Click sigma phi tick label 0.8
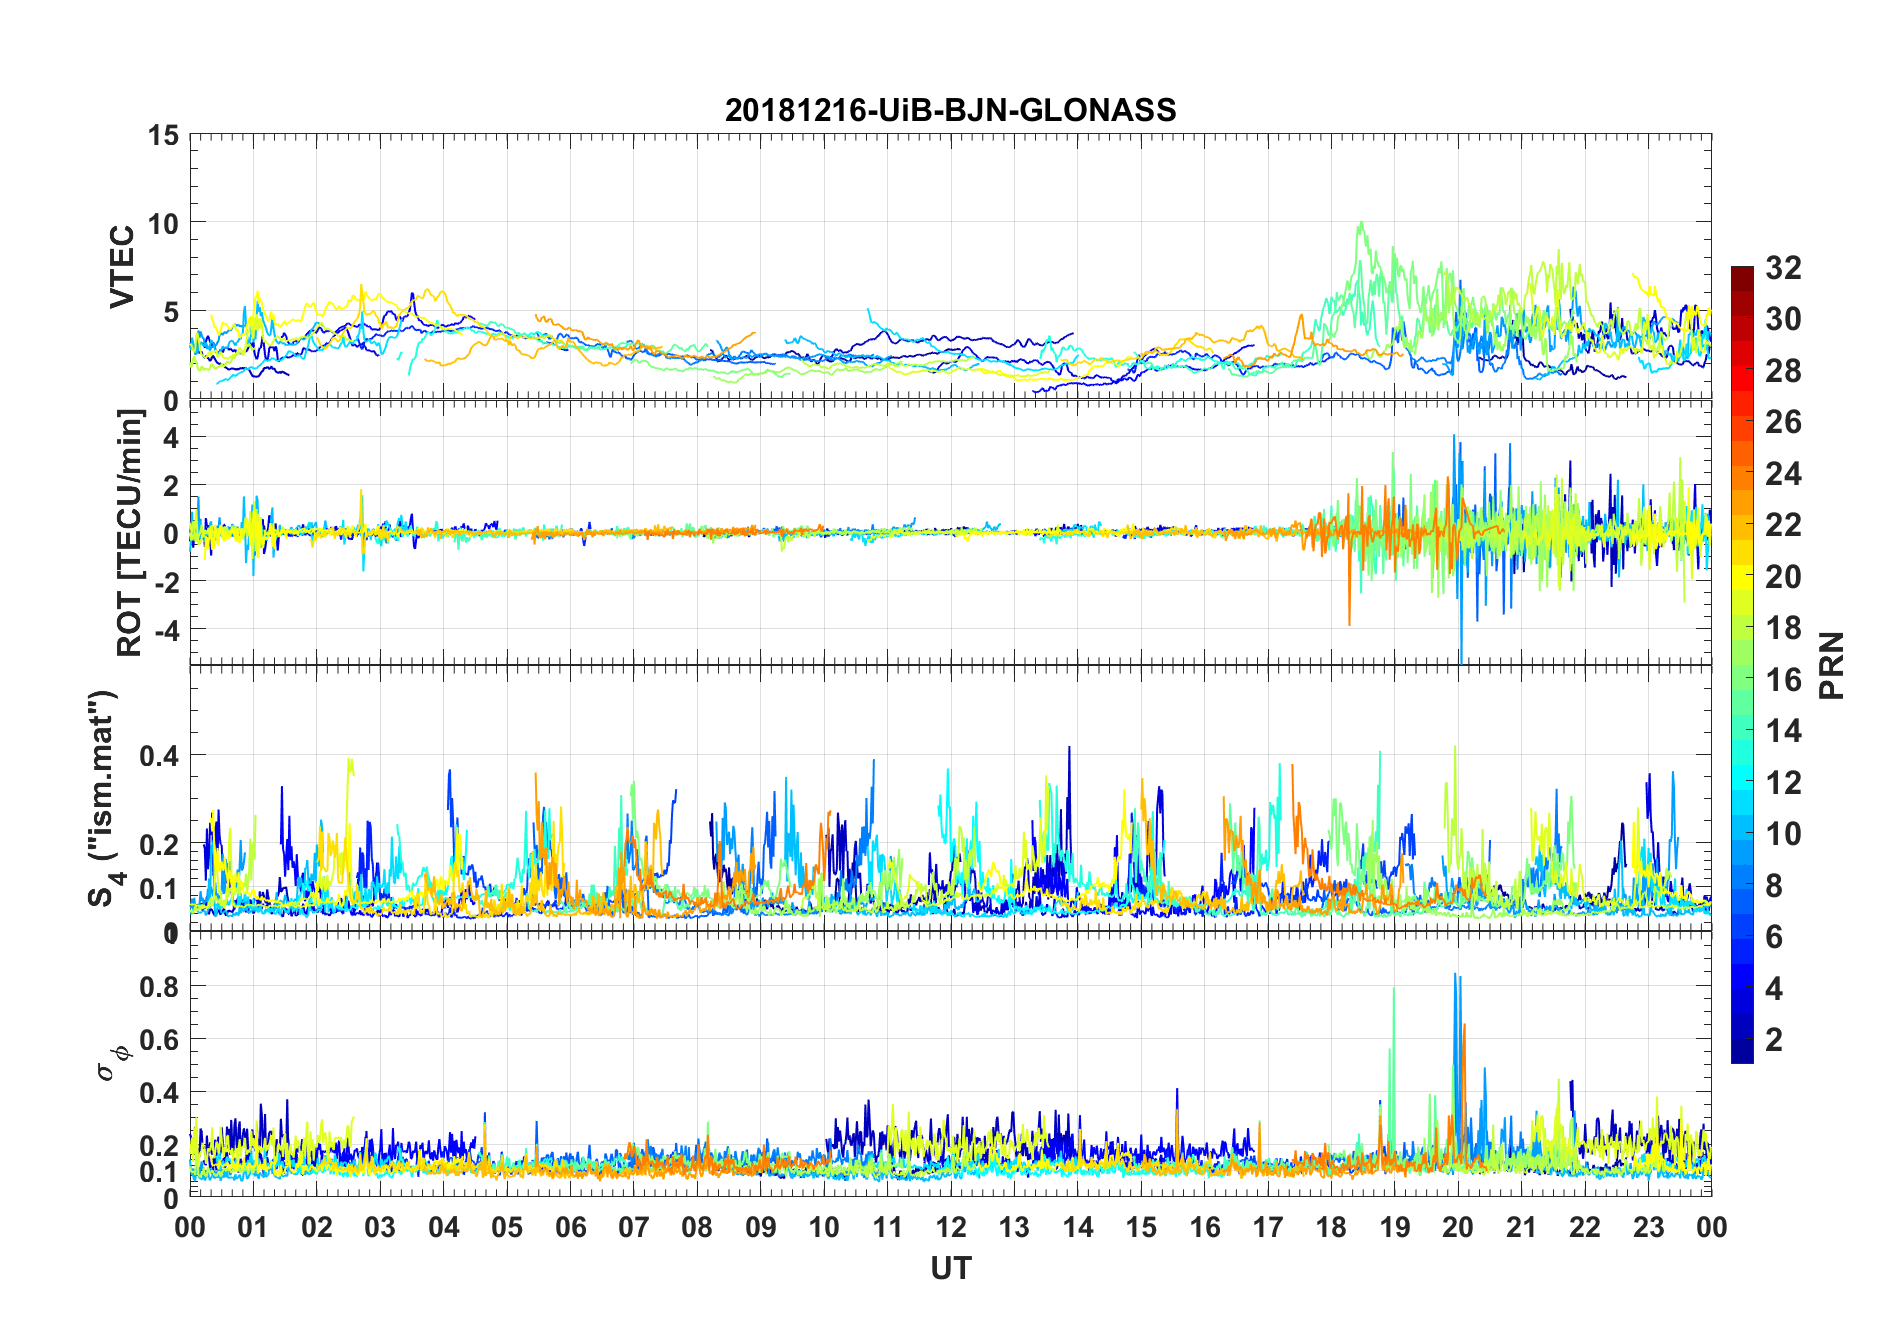This screenshot has width=1902, height=1330. (x=160, y=986)
